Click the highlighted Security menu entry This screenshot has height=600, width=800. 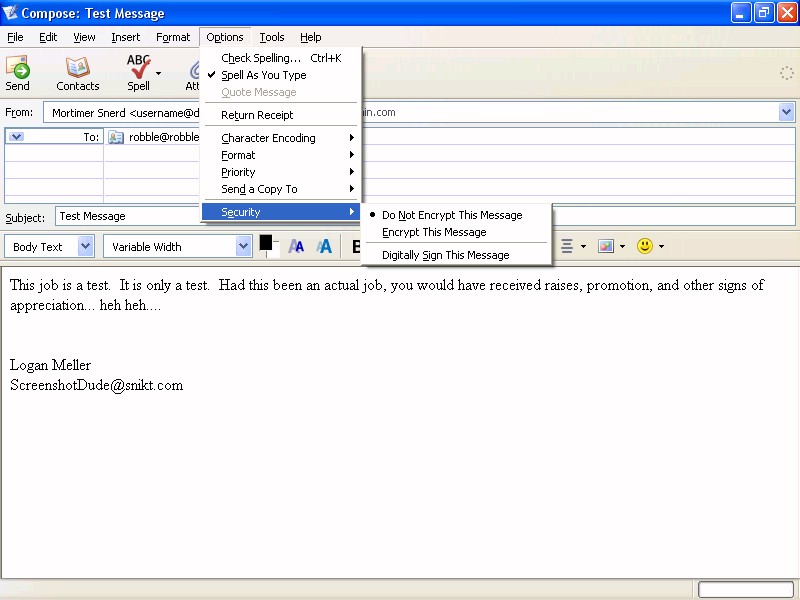point(281,212)
